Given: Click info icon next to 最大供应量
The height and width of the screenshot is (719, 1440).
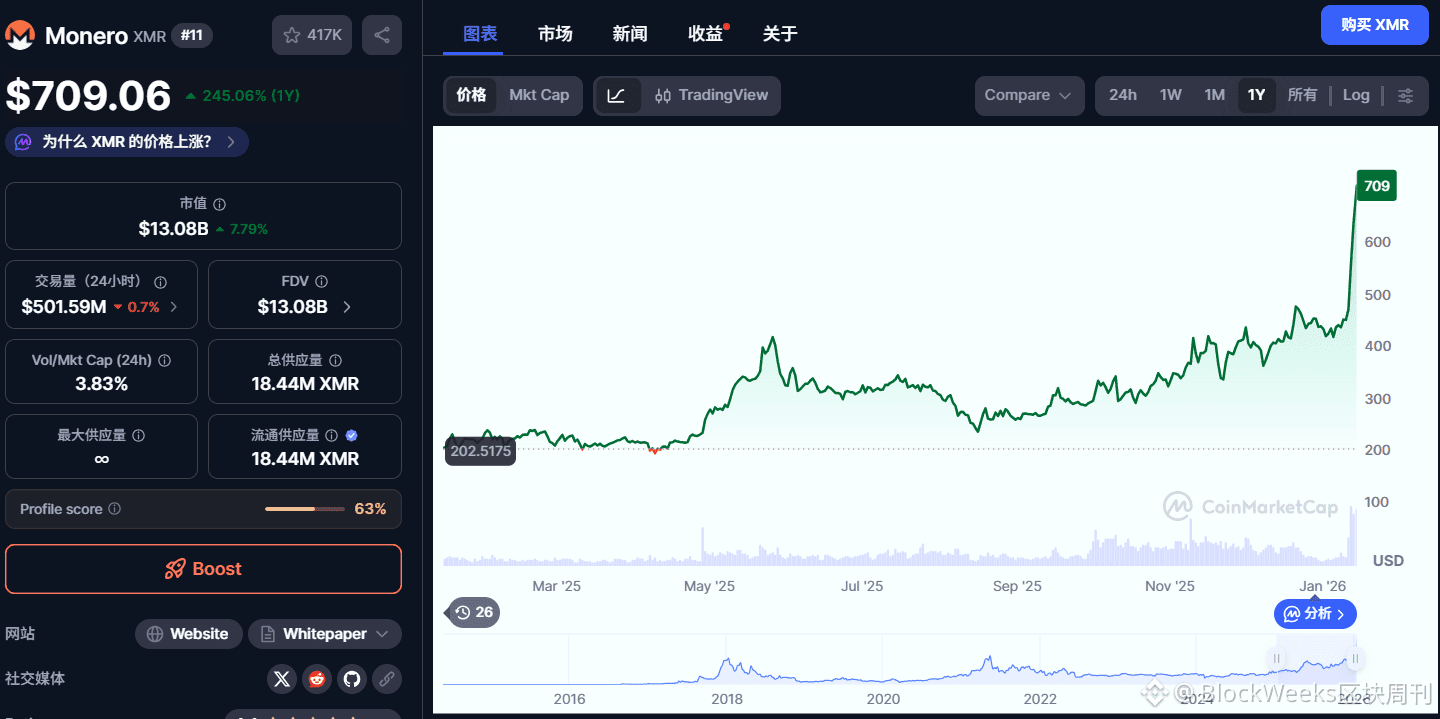Looking at the screenshot, I should (x=138, y=435).
